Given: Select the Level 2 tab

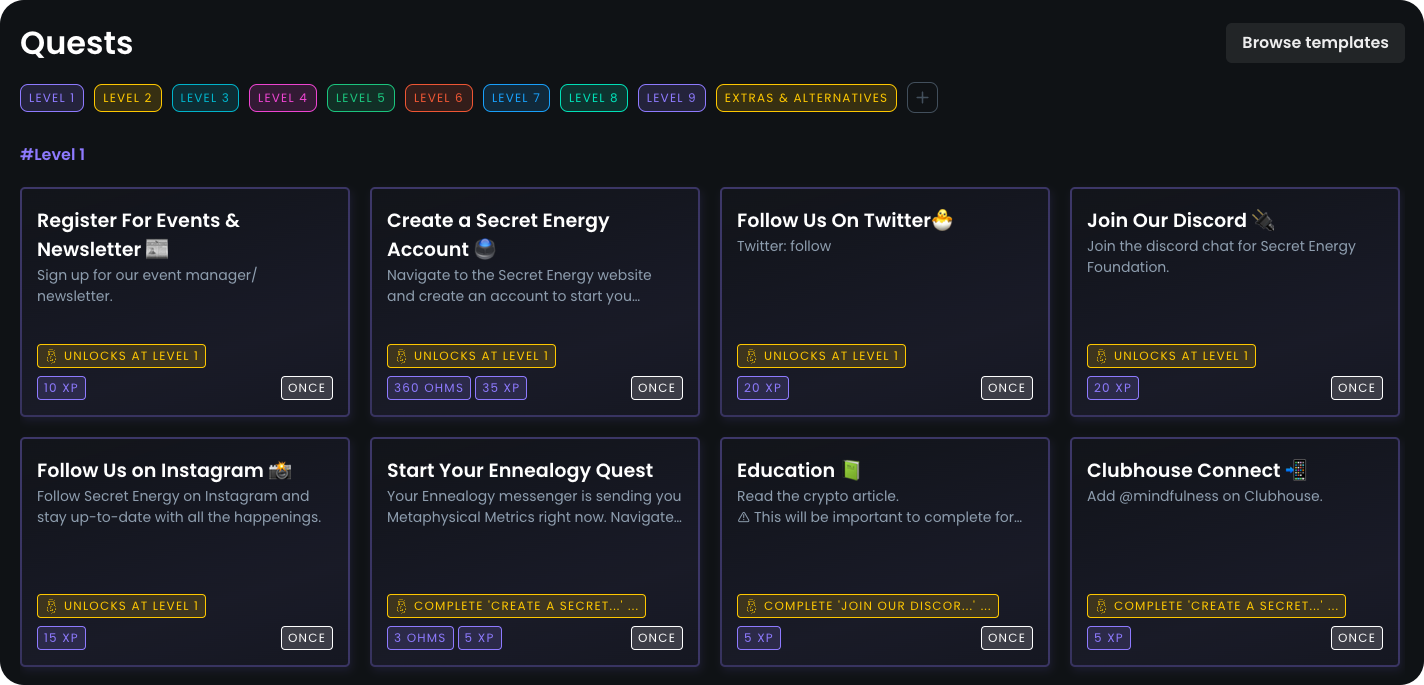Looking at the screenshot, I should coord(128,98).
